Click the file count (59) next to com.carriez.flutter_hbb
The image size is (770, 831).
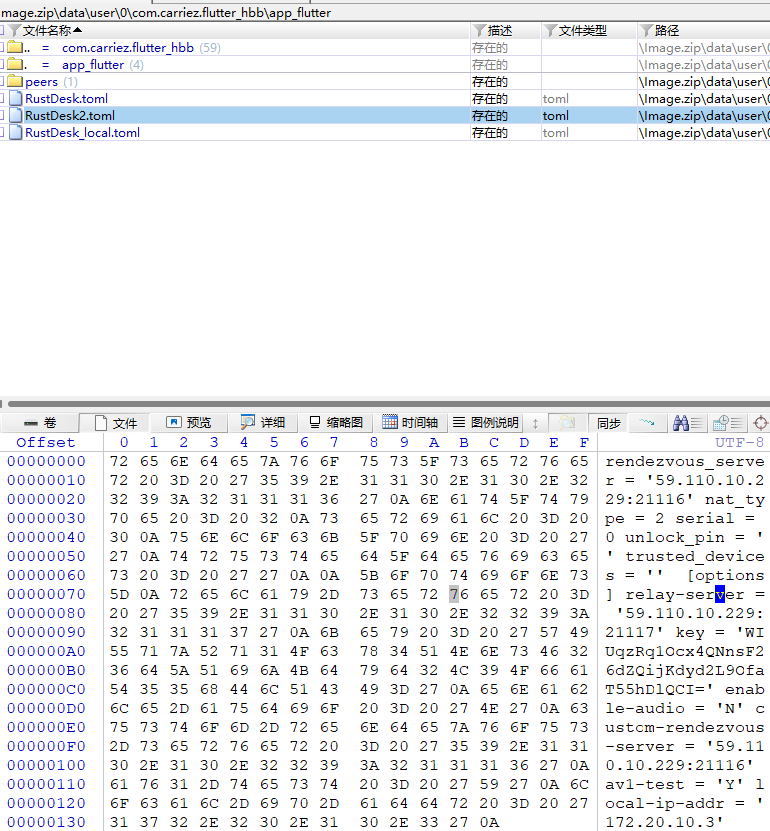[x=210, y=48]
